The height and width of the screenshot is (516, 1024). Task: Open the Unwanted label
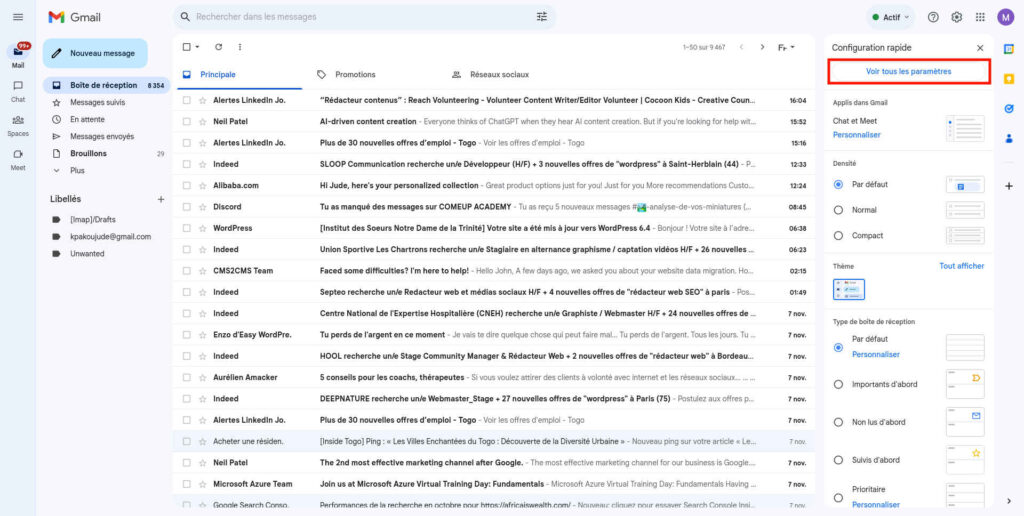point(87,253)
